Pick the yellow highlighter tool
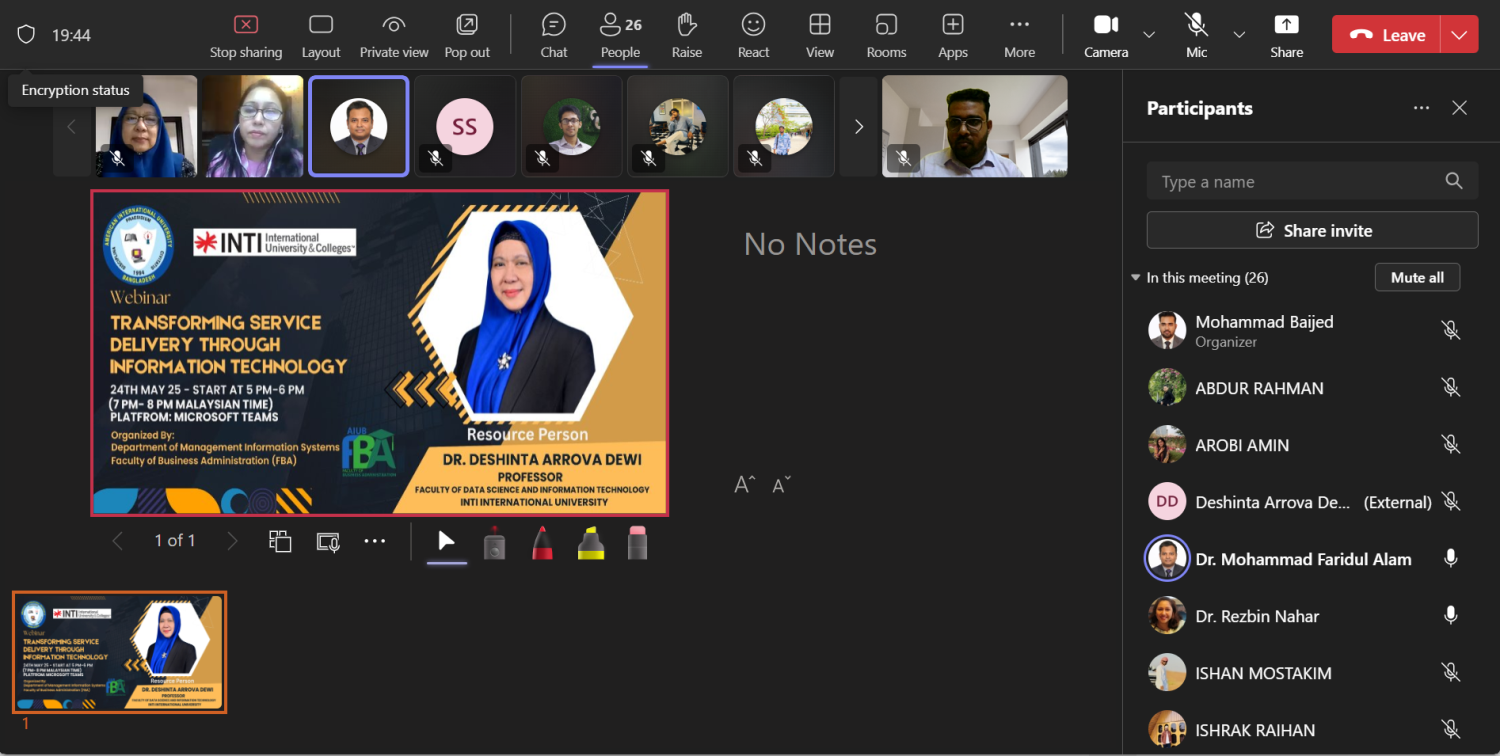This screenshot has width=1500, height=756. (591, 542)
